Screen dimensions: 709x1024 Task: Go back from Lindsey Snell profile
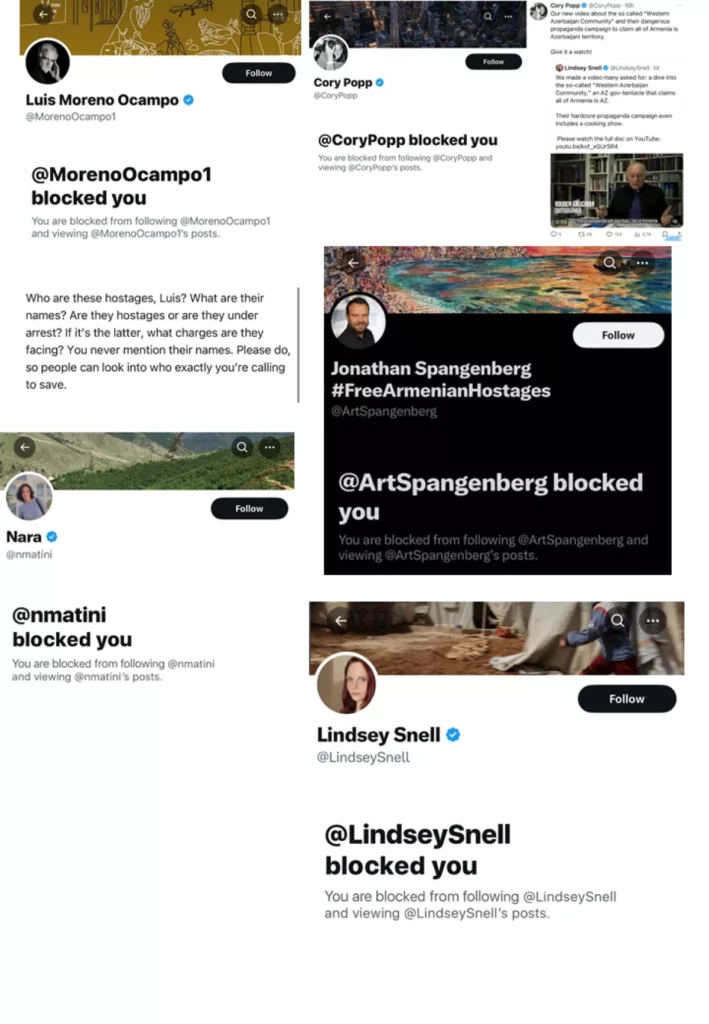tap(341, 620)
